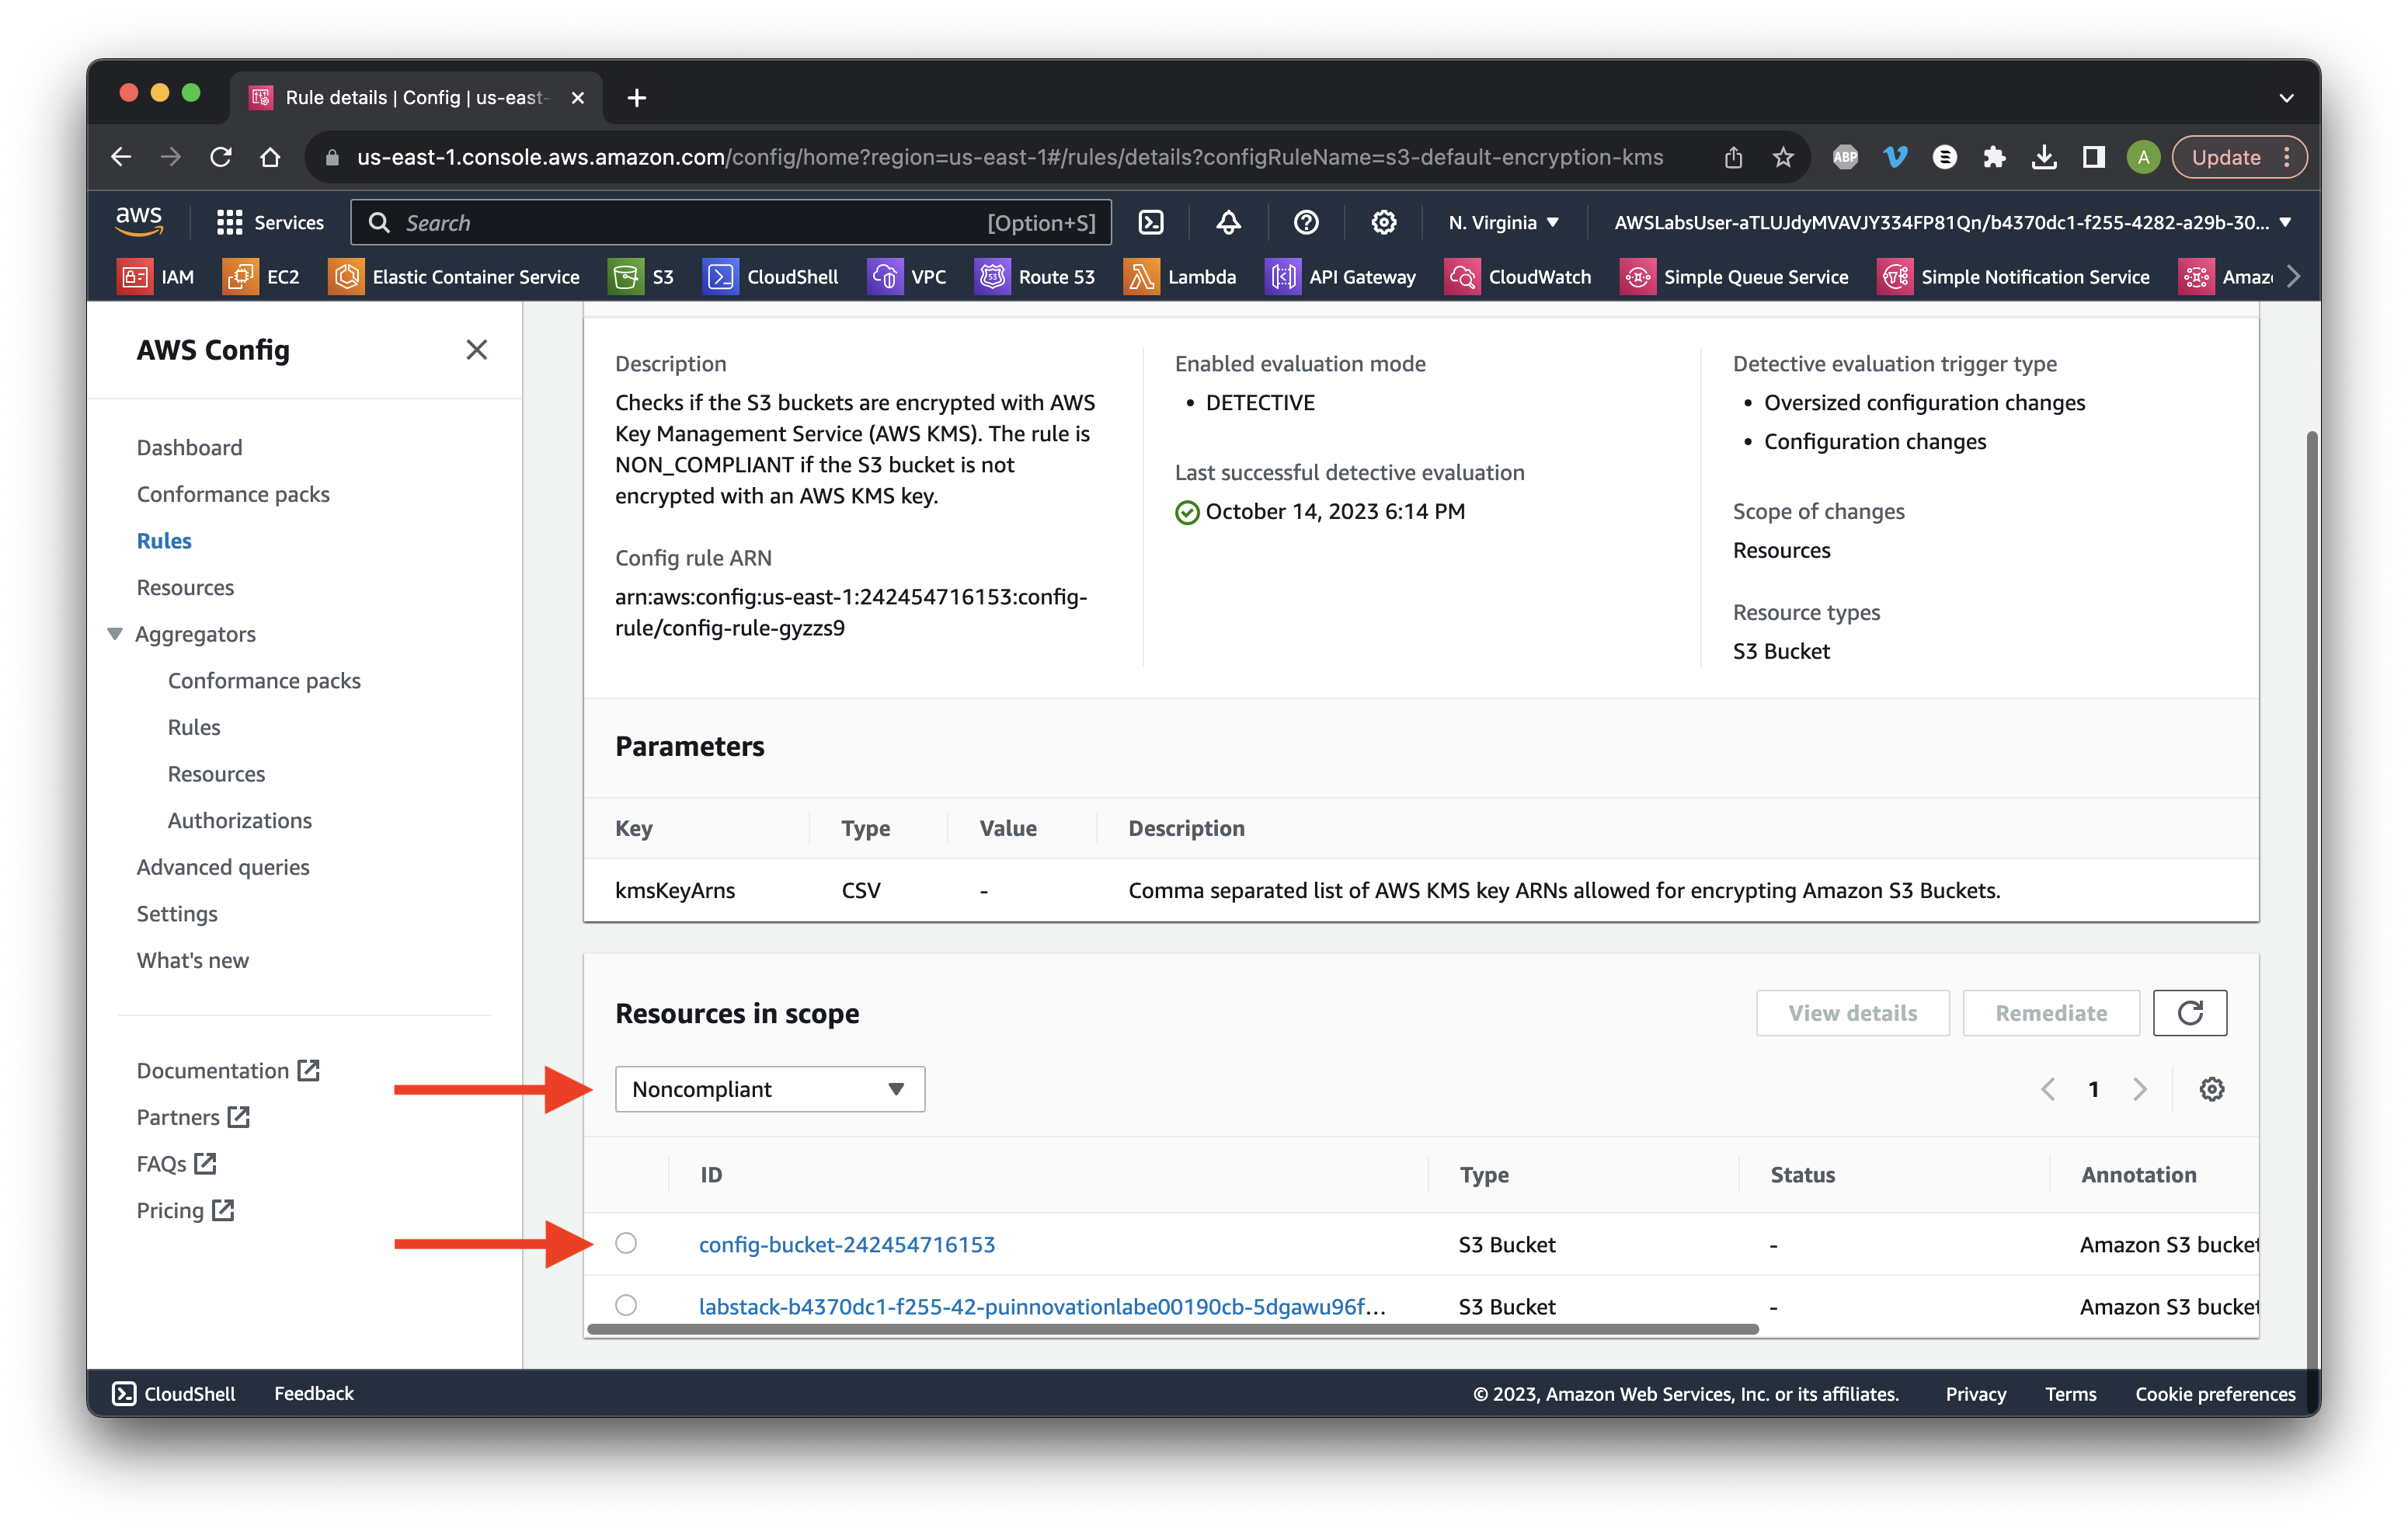Image resolution: width=2408 pixels, height=1532 pixels.
Task: Open the Noncompliant filter dropdown
Action: tap(769, 1089)
